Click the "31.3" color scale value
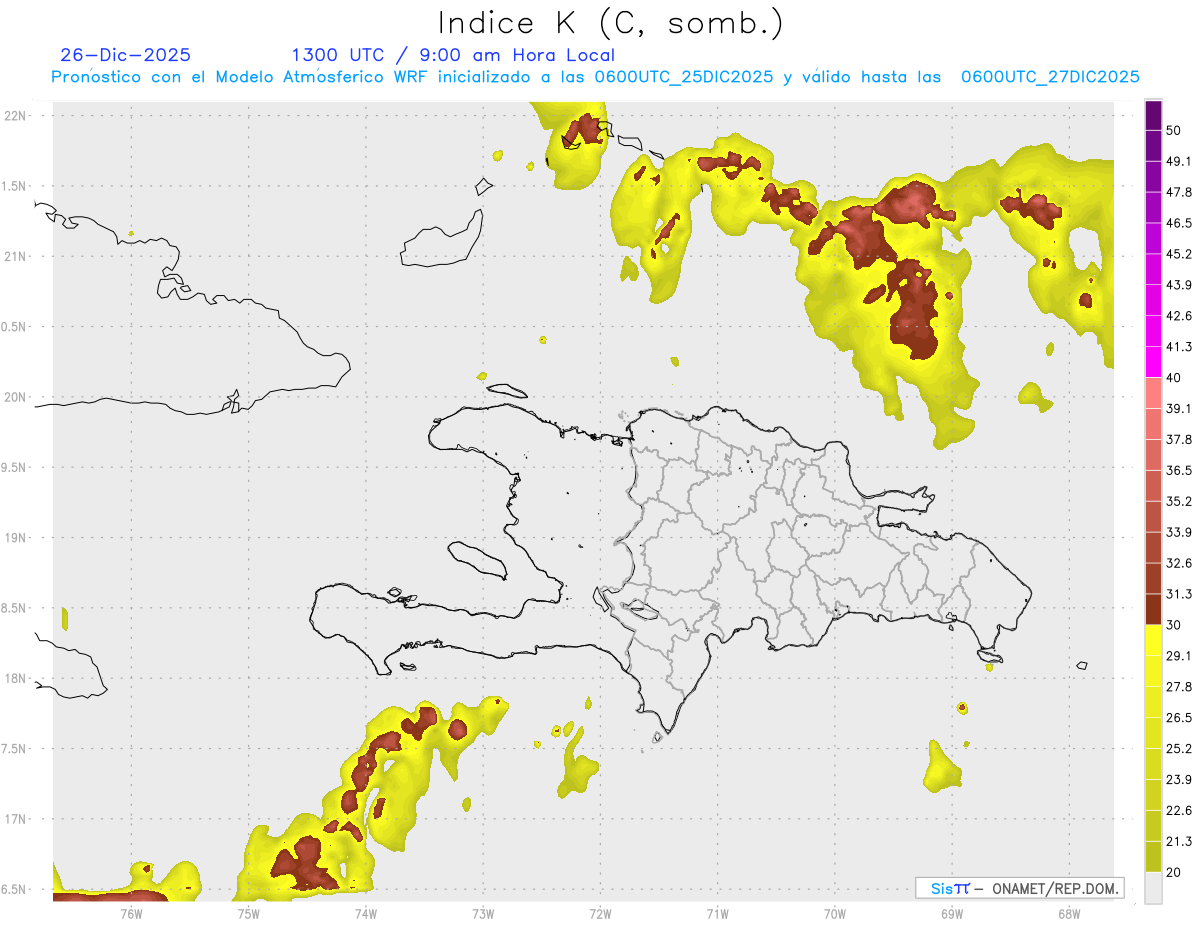 1179,594
